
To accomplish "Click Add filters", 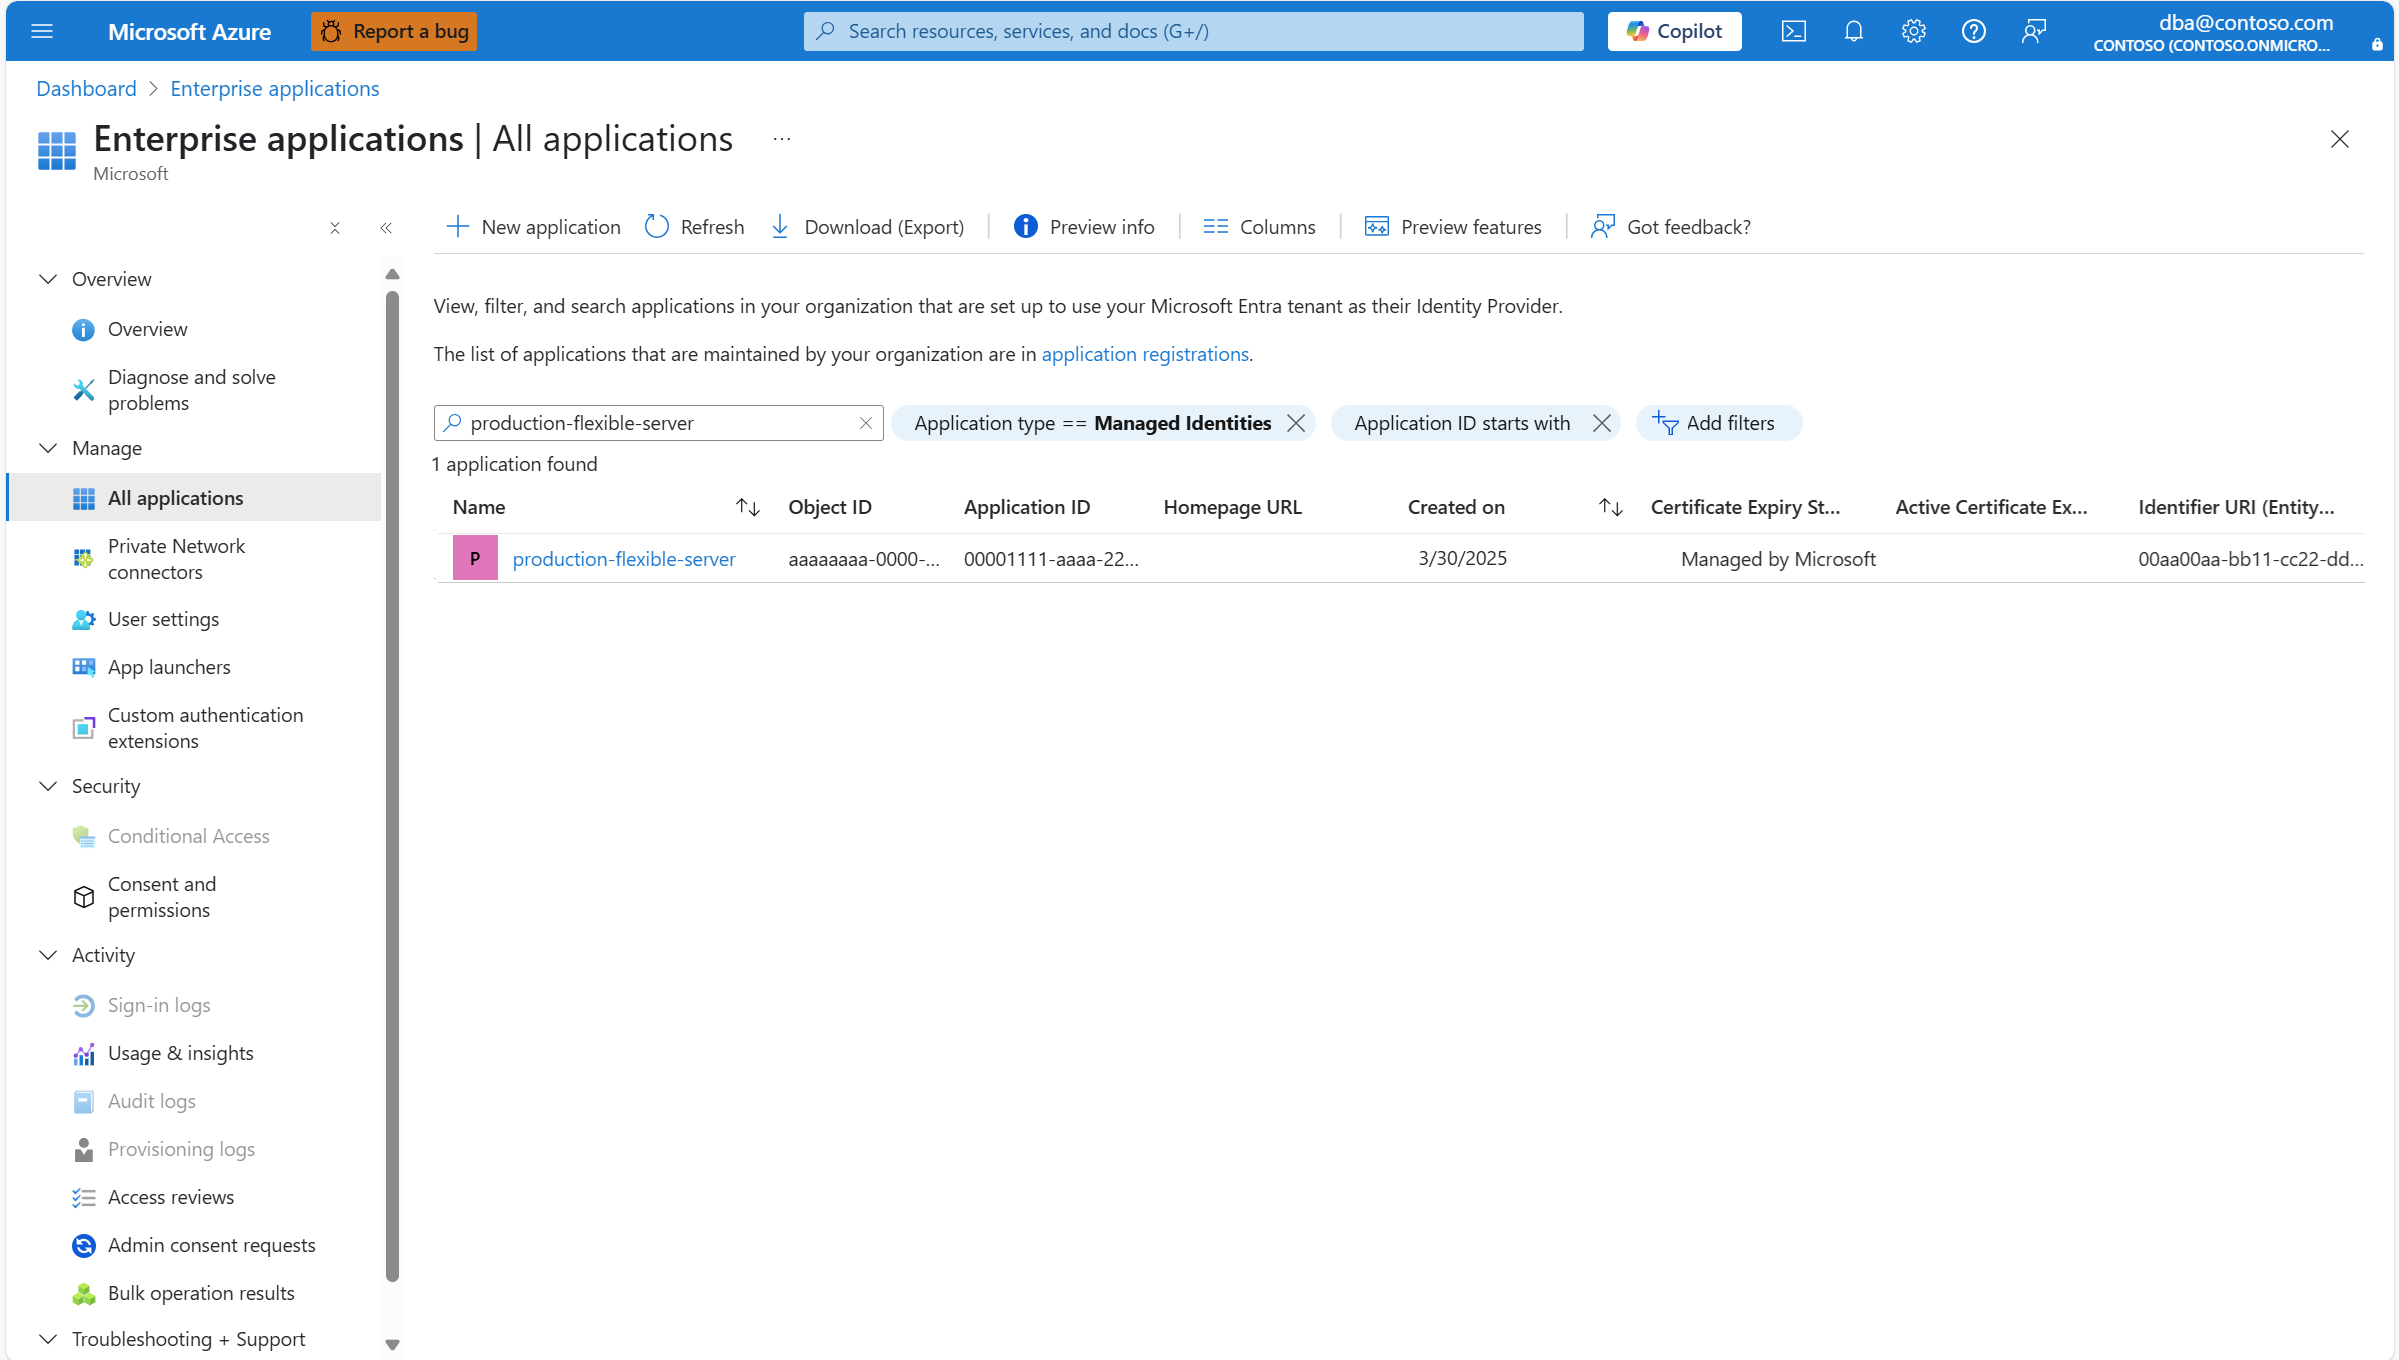I will (1718, 423).
